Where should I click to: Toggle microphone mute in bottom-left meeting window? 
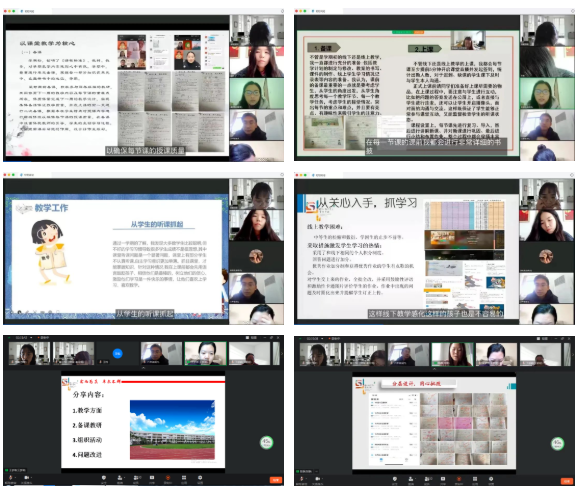click(10, 478)
